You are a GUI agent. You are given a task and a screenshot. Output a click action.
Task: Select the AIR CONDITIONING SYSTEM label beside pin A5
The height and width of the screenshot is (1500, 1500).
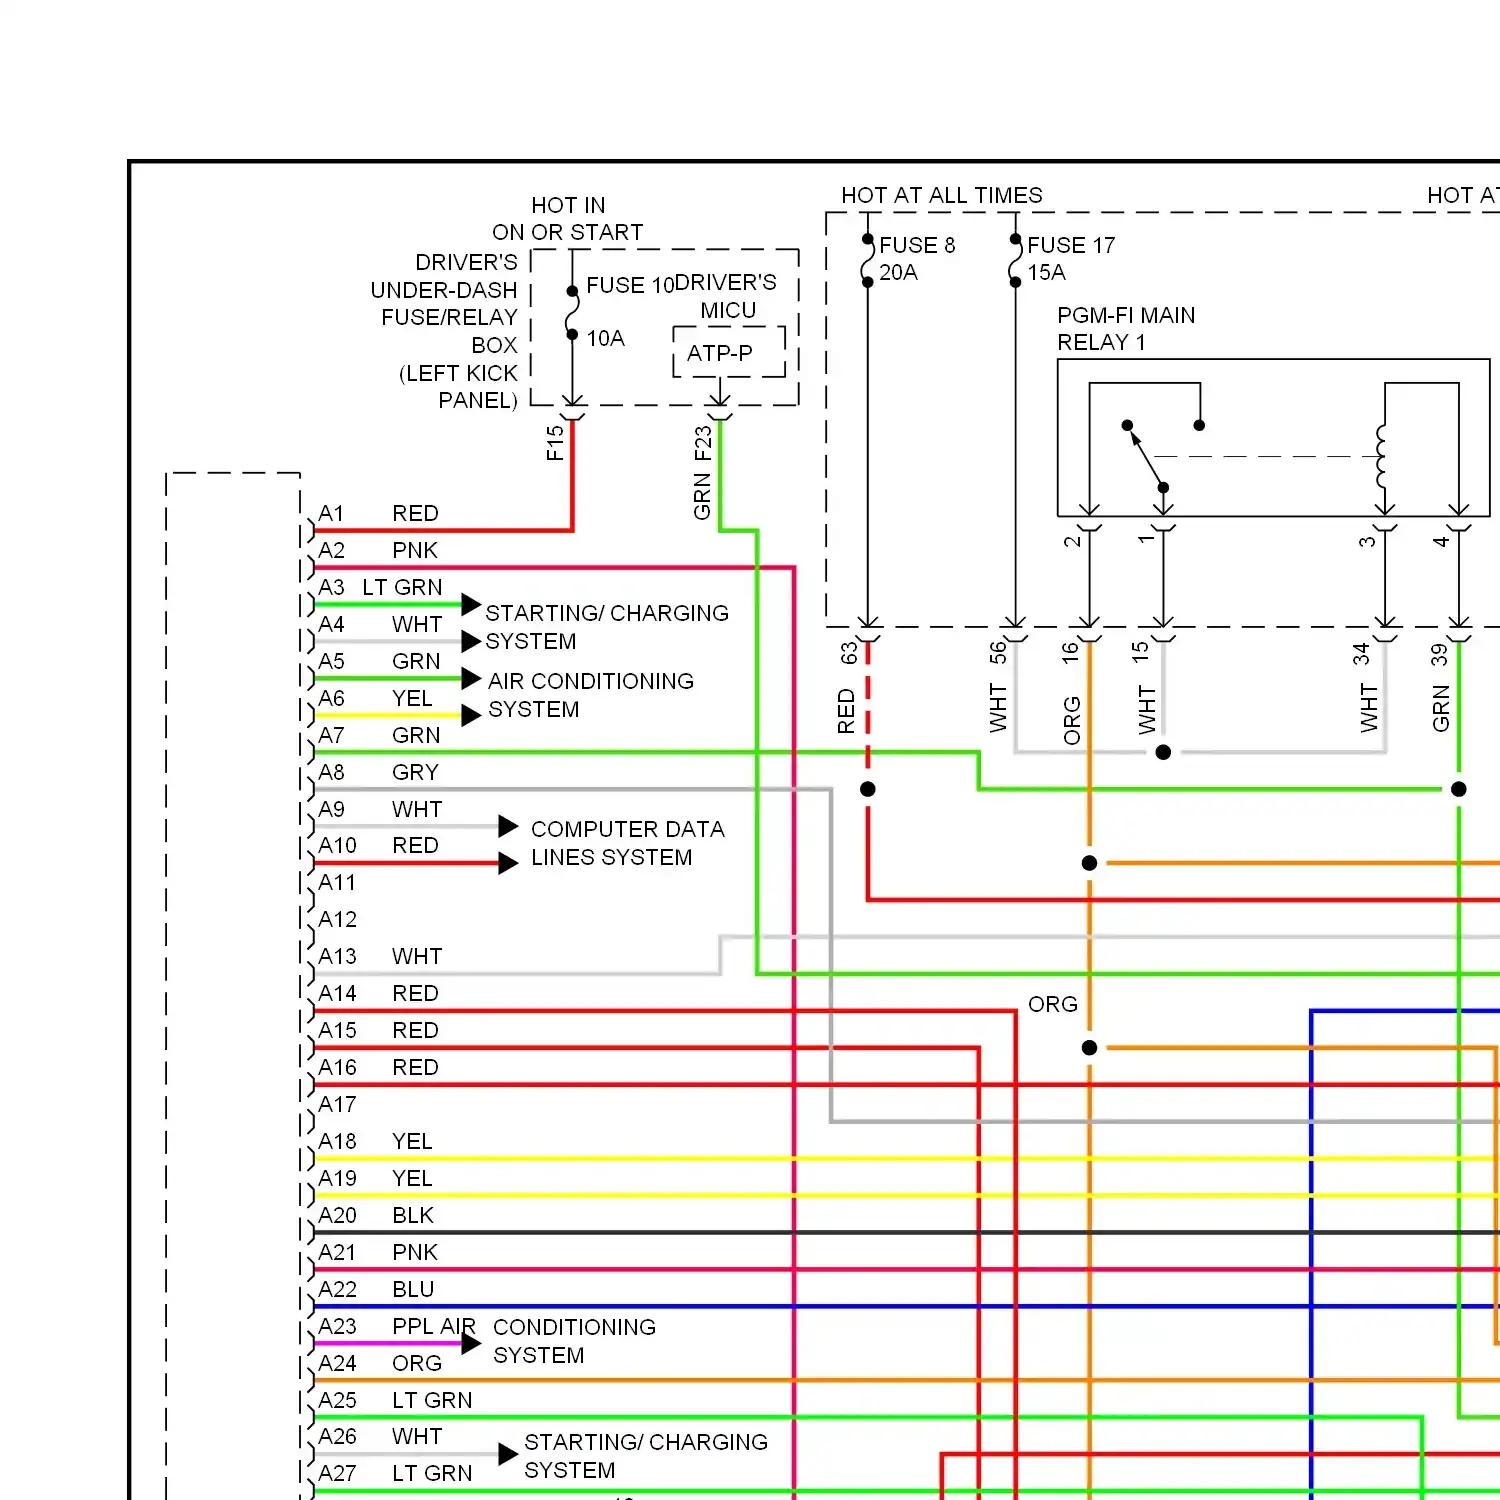[x=591, y=695]
